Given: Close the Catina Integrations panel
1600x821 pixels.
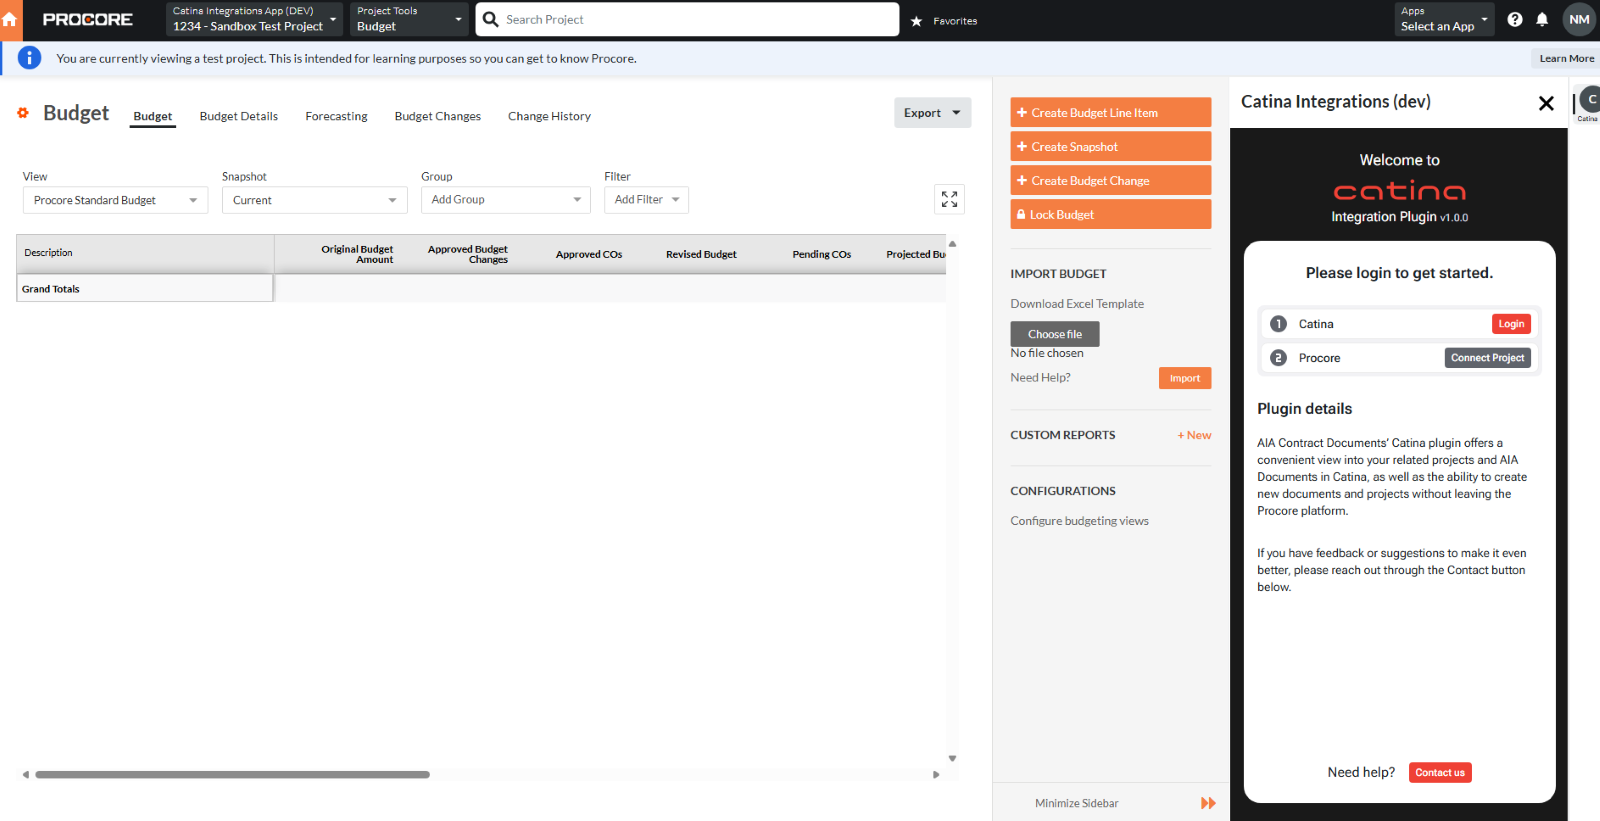Looking at the screenshot, I should 1546,103.
